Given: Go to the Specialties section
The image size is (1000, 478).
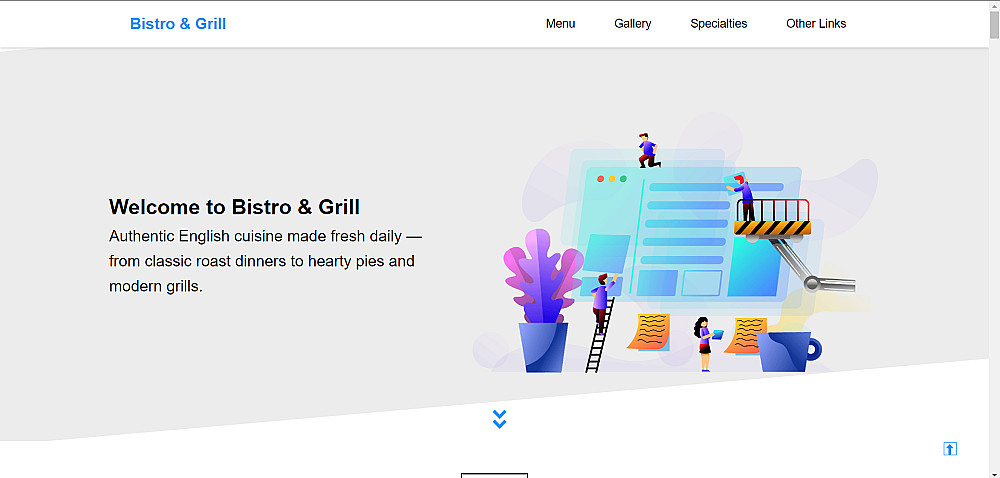Looking at the screenshot, I should pos(719,24).
